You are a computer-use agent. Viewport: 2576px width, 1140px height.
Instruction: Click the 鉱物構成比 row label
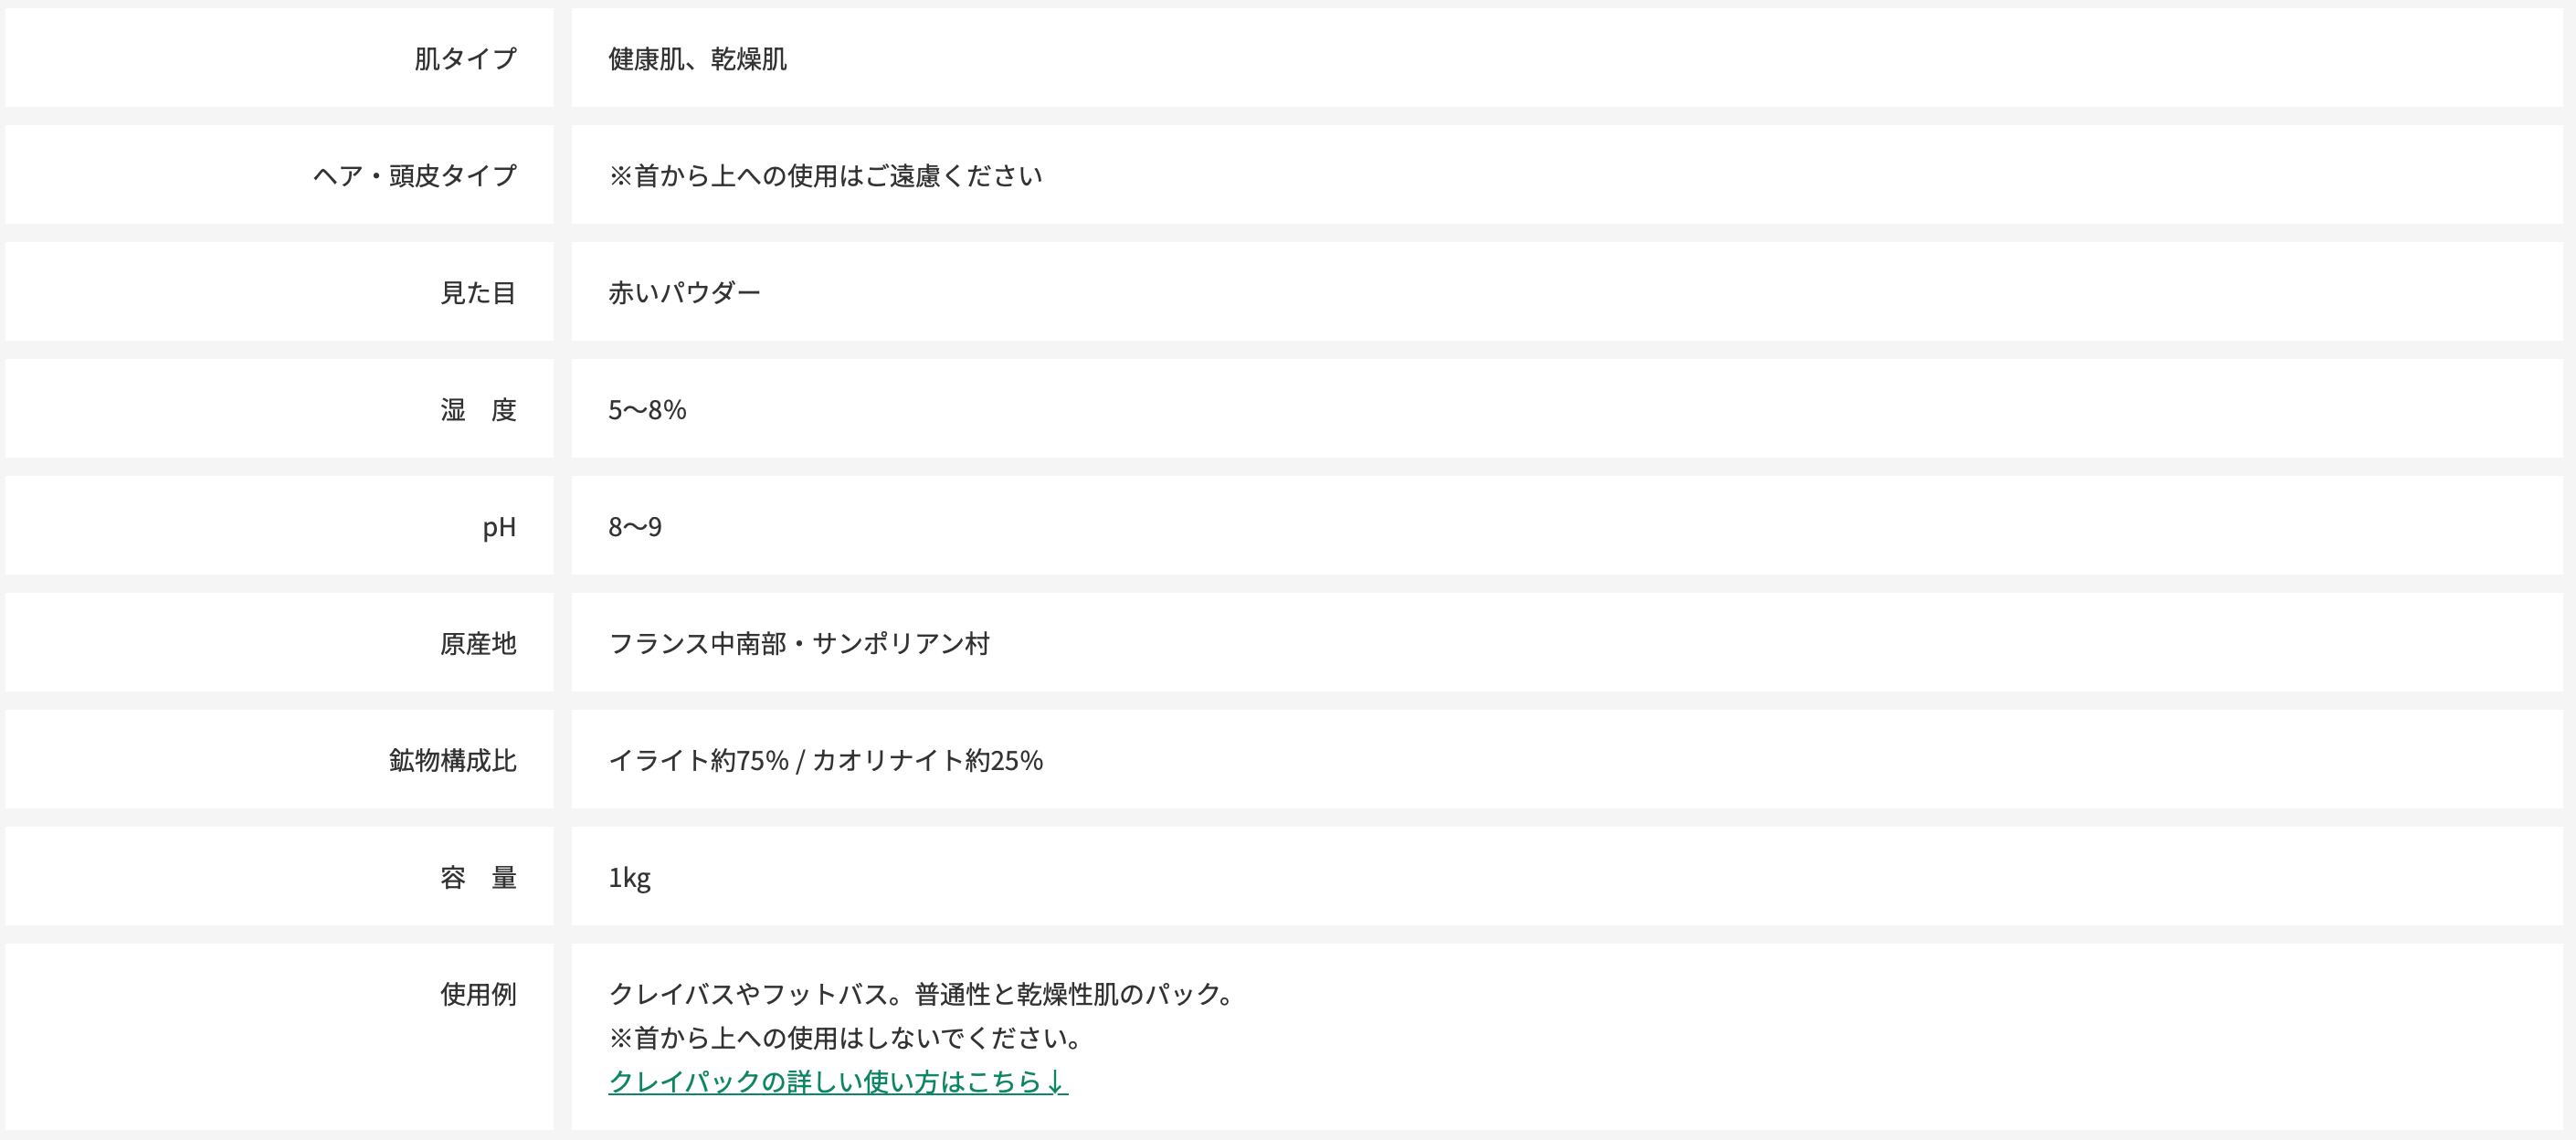[x=452, y=761]
